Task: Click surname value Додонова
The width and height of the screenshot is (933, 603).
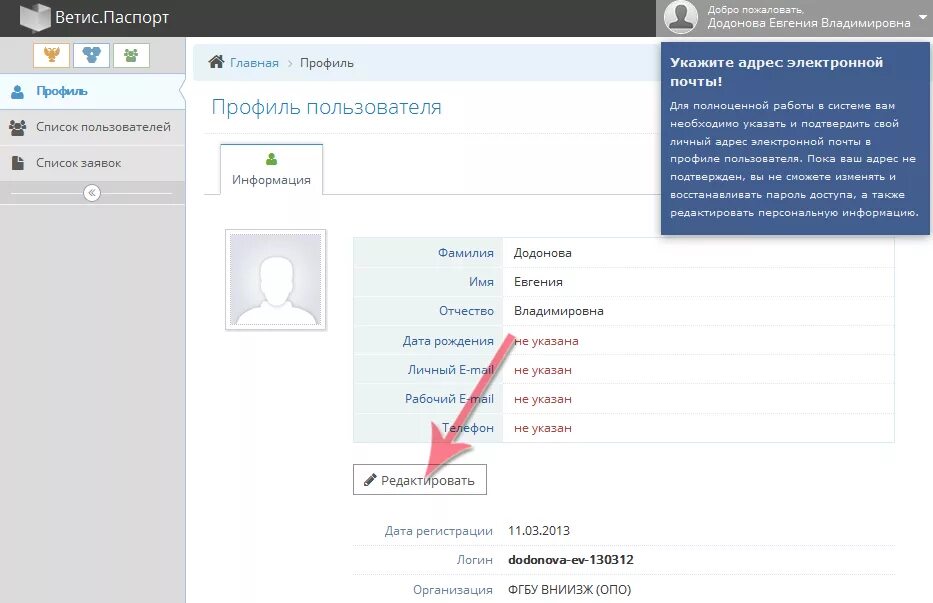Action: (543, 253)
